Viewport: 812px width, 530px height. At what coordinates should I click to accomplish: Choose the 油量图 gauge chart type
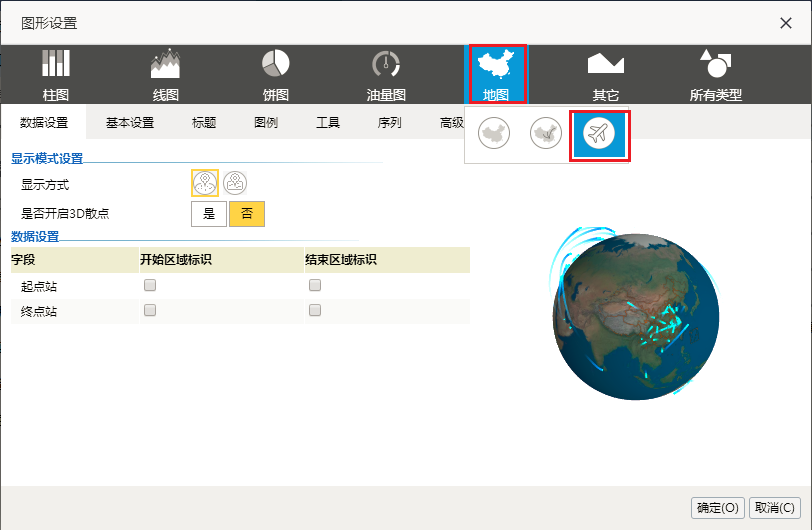(386, 75)
